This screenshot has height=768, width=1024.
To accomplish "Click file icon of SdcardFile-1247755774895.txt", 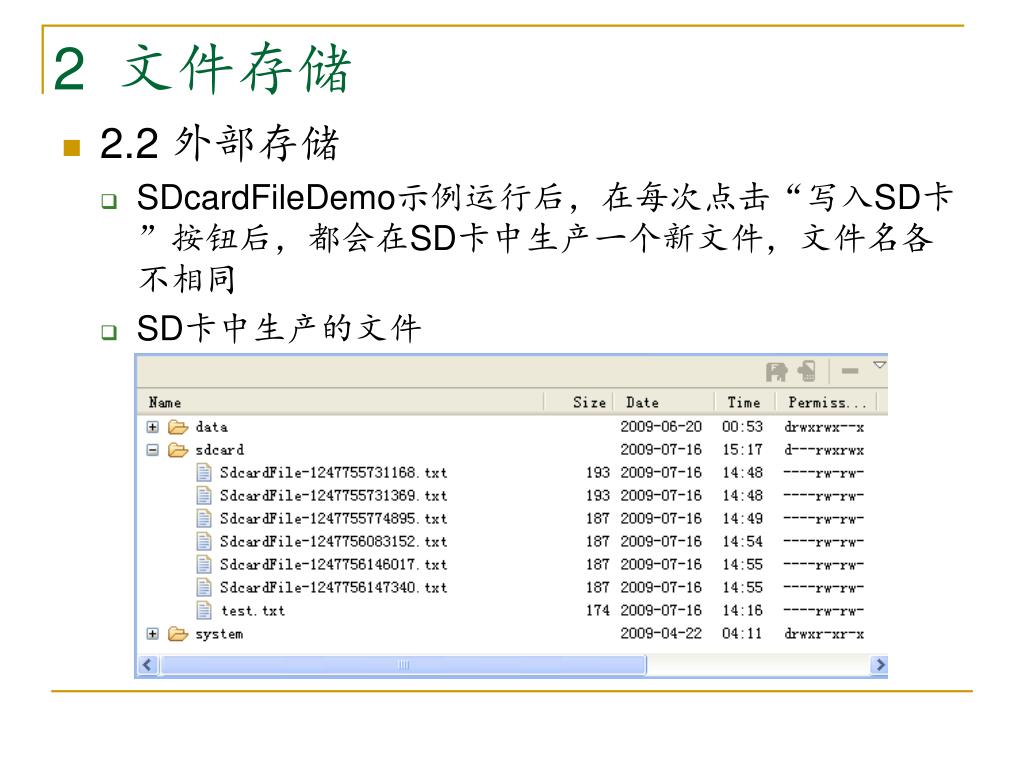I will tap(204, 519).
